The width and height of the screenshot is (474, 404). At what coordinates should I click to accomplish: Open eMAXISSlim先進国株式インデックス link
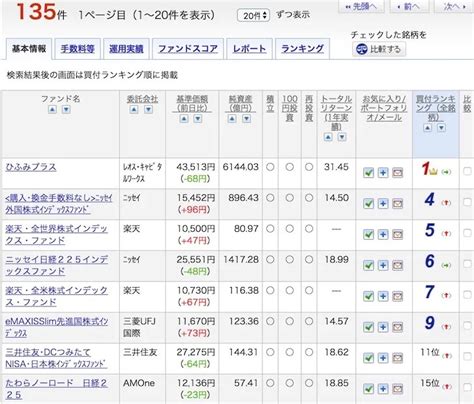tap(57, 327)
